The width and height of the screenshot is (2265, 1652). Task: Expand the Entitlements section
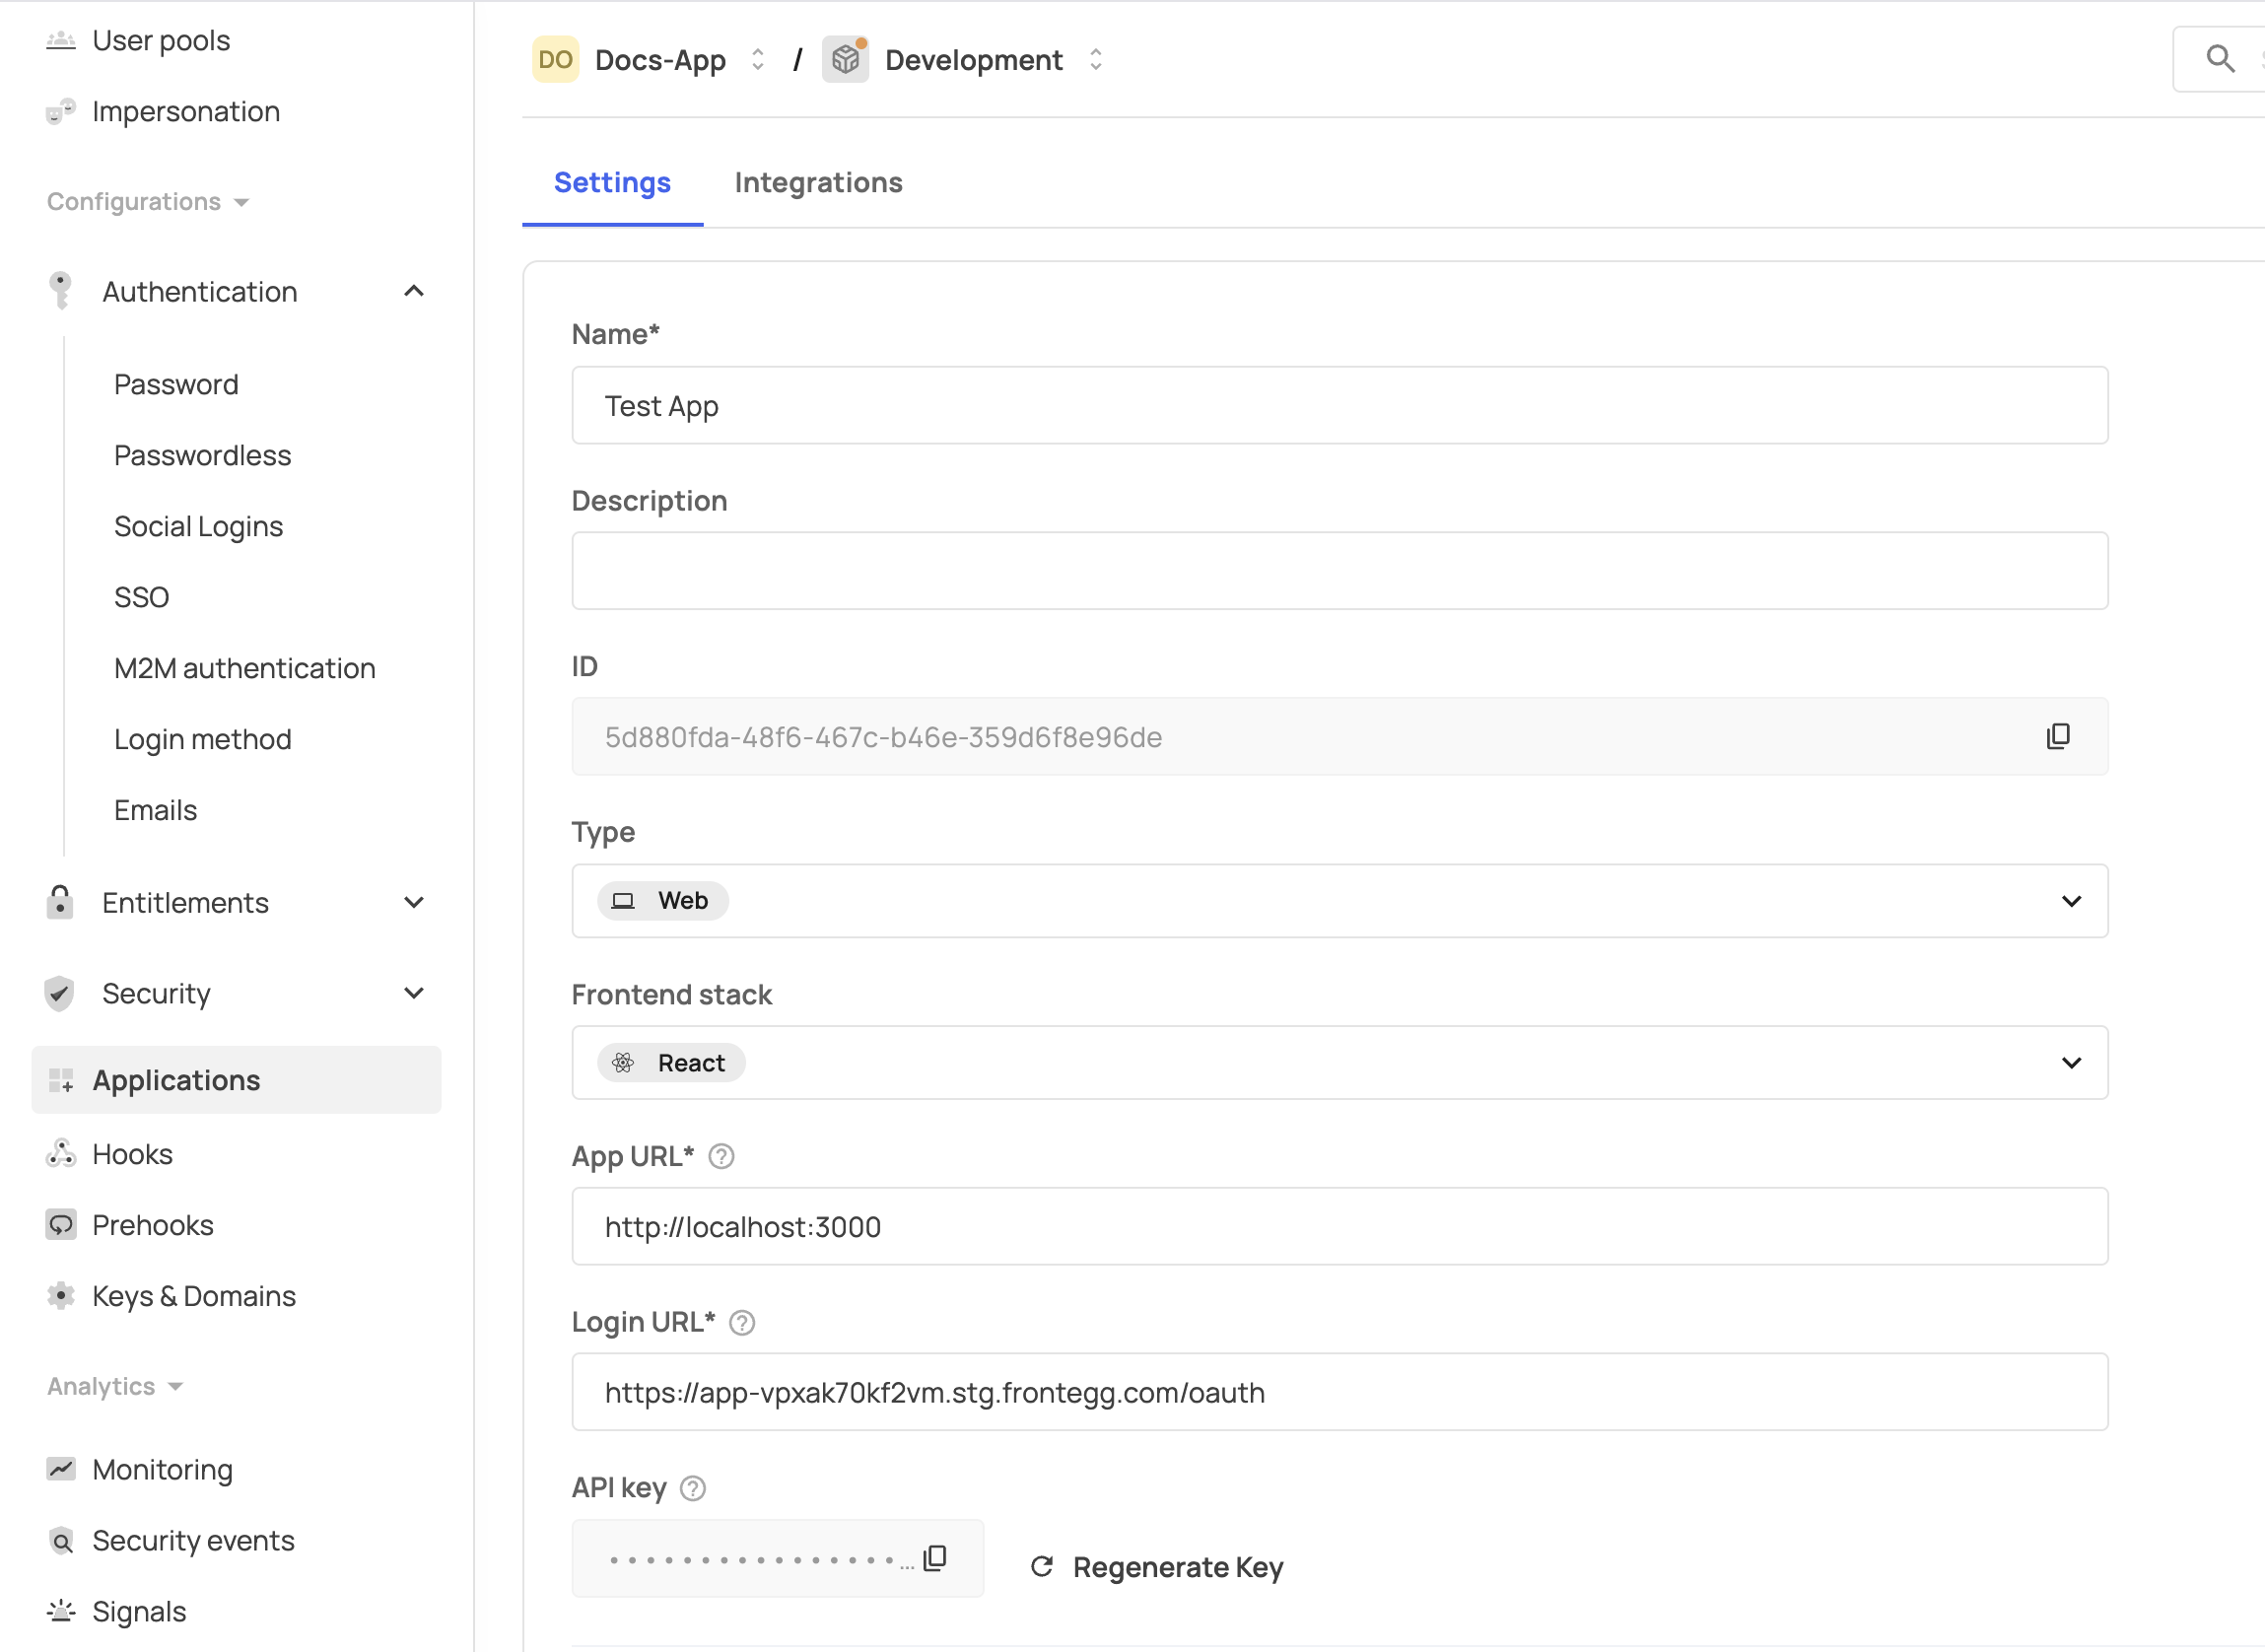click(413, 903)
